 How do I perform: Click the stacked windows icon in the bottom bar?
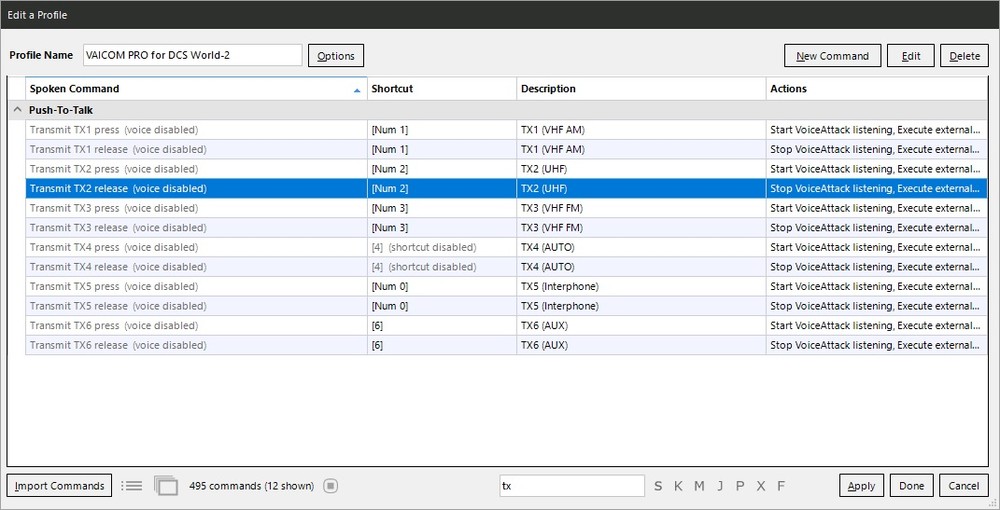pyautogui.click(x=166, y=486)
